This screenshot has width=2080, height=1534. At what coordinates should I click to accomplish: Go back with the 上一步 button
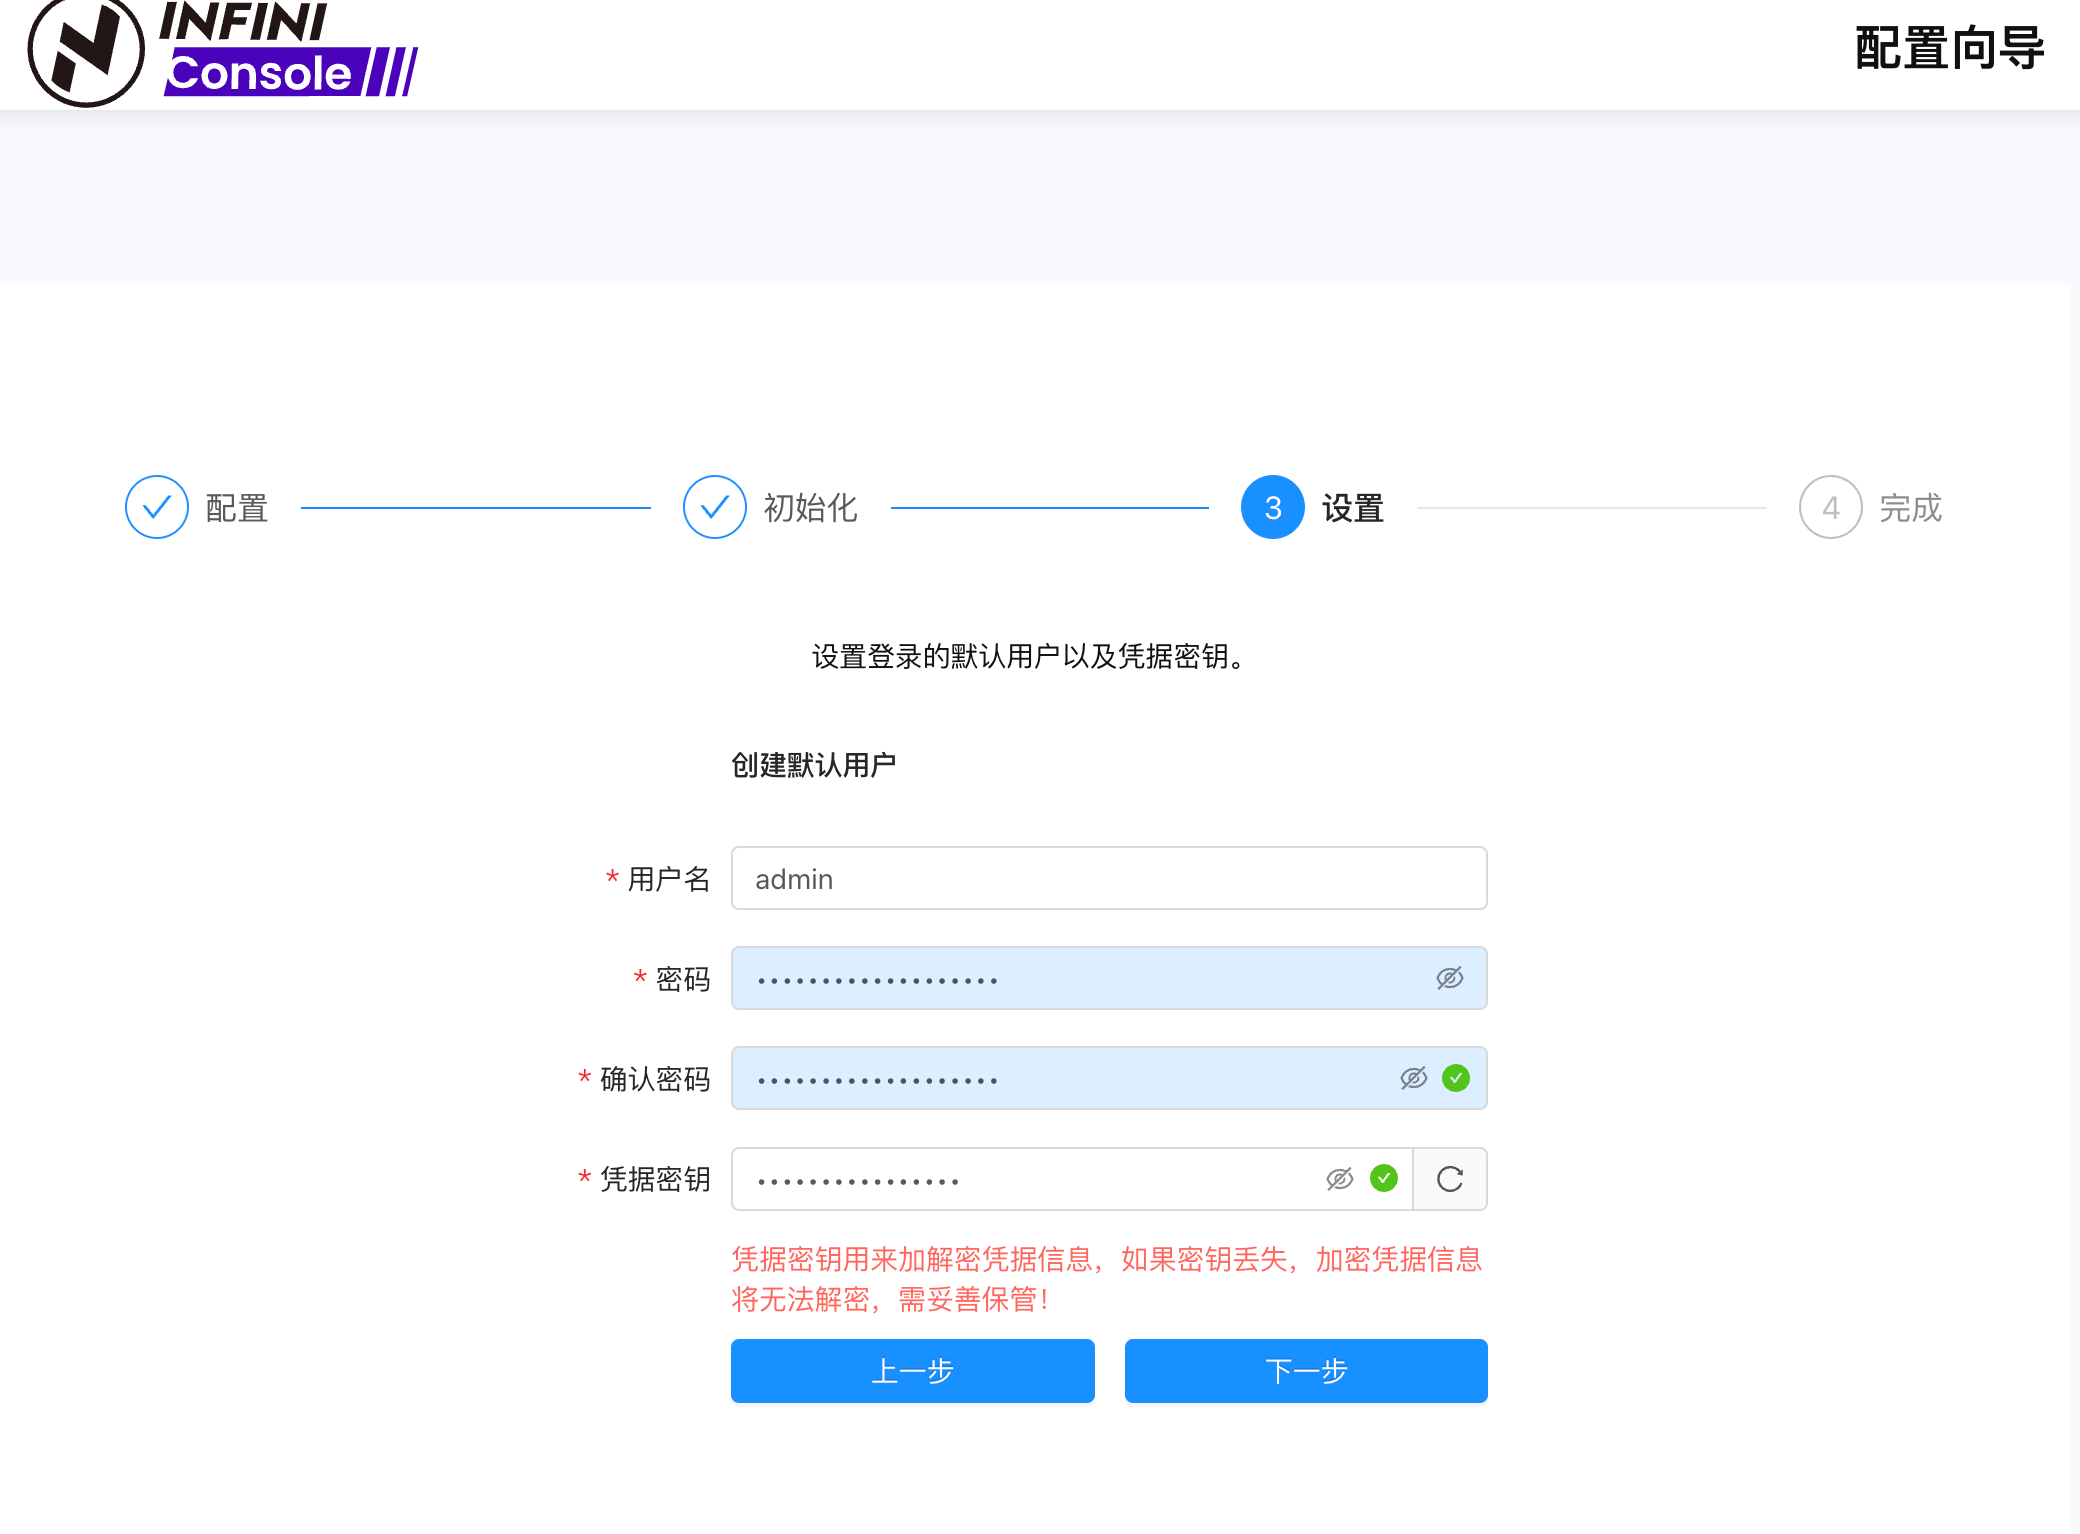[912, 1370]
